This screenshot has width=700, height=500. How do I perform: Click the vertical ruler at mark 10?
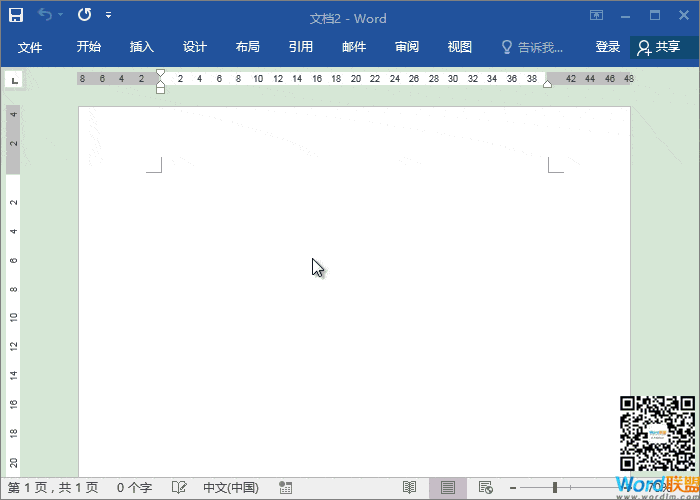(13, 317)
